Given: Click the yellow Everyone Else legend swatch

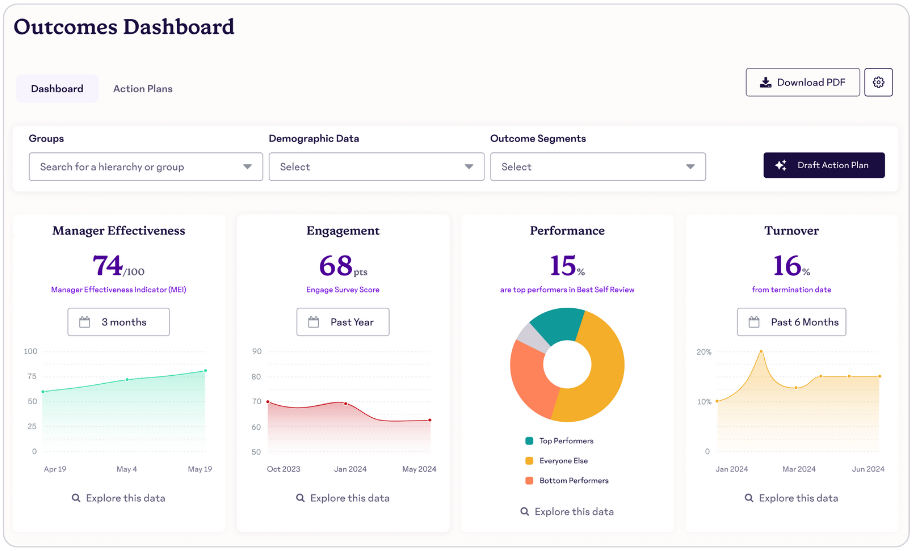Looking at the screenshot, I should (529, 461).
